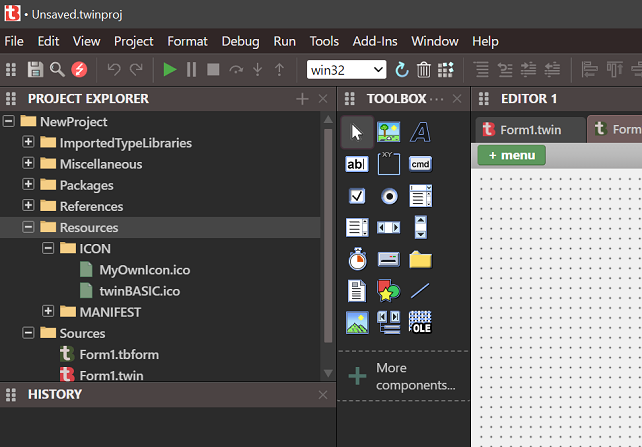Select the Timer control in the Toolbox

(357, 259)
